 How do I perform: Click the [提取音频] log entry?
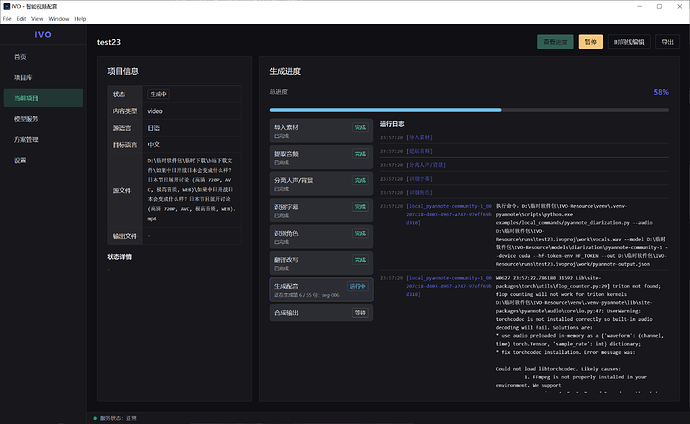click(x=419, y=151)
